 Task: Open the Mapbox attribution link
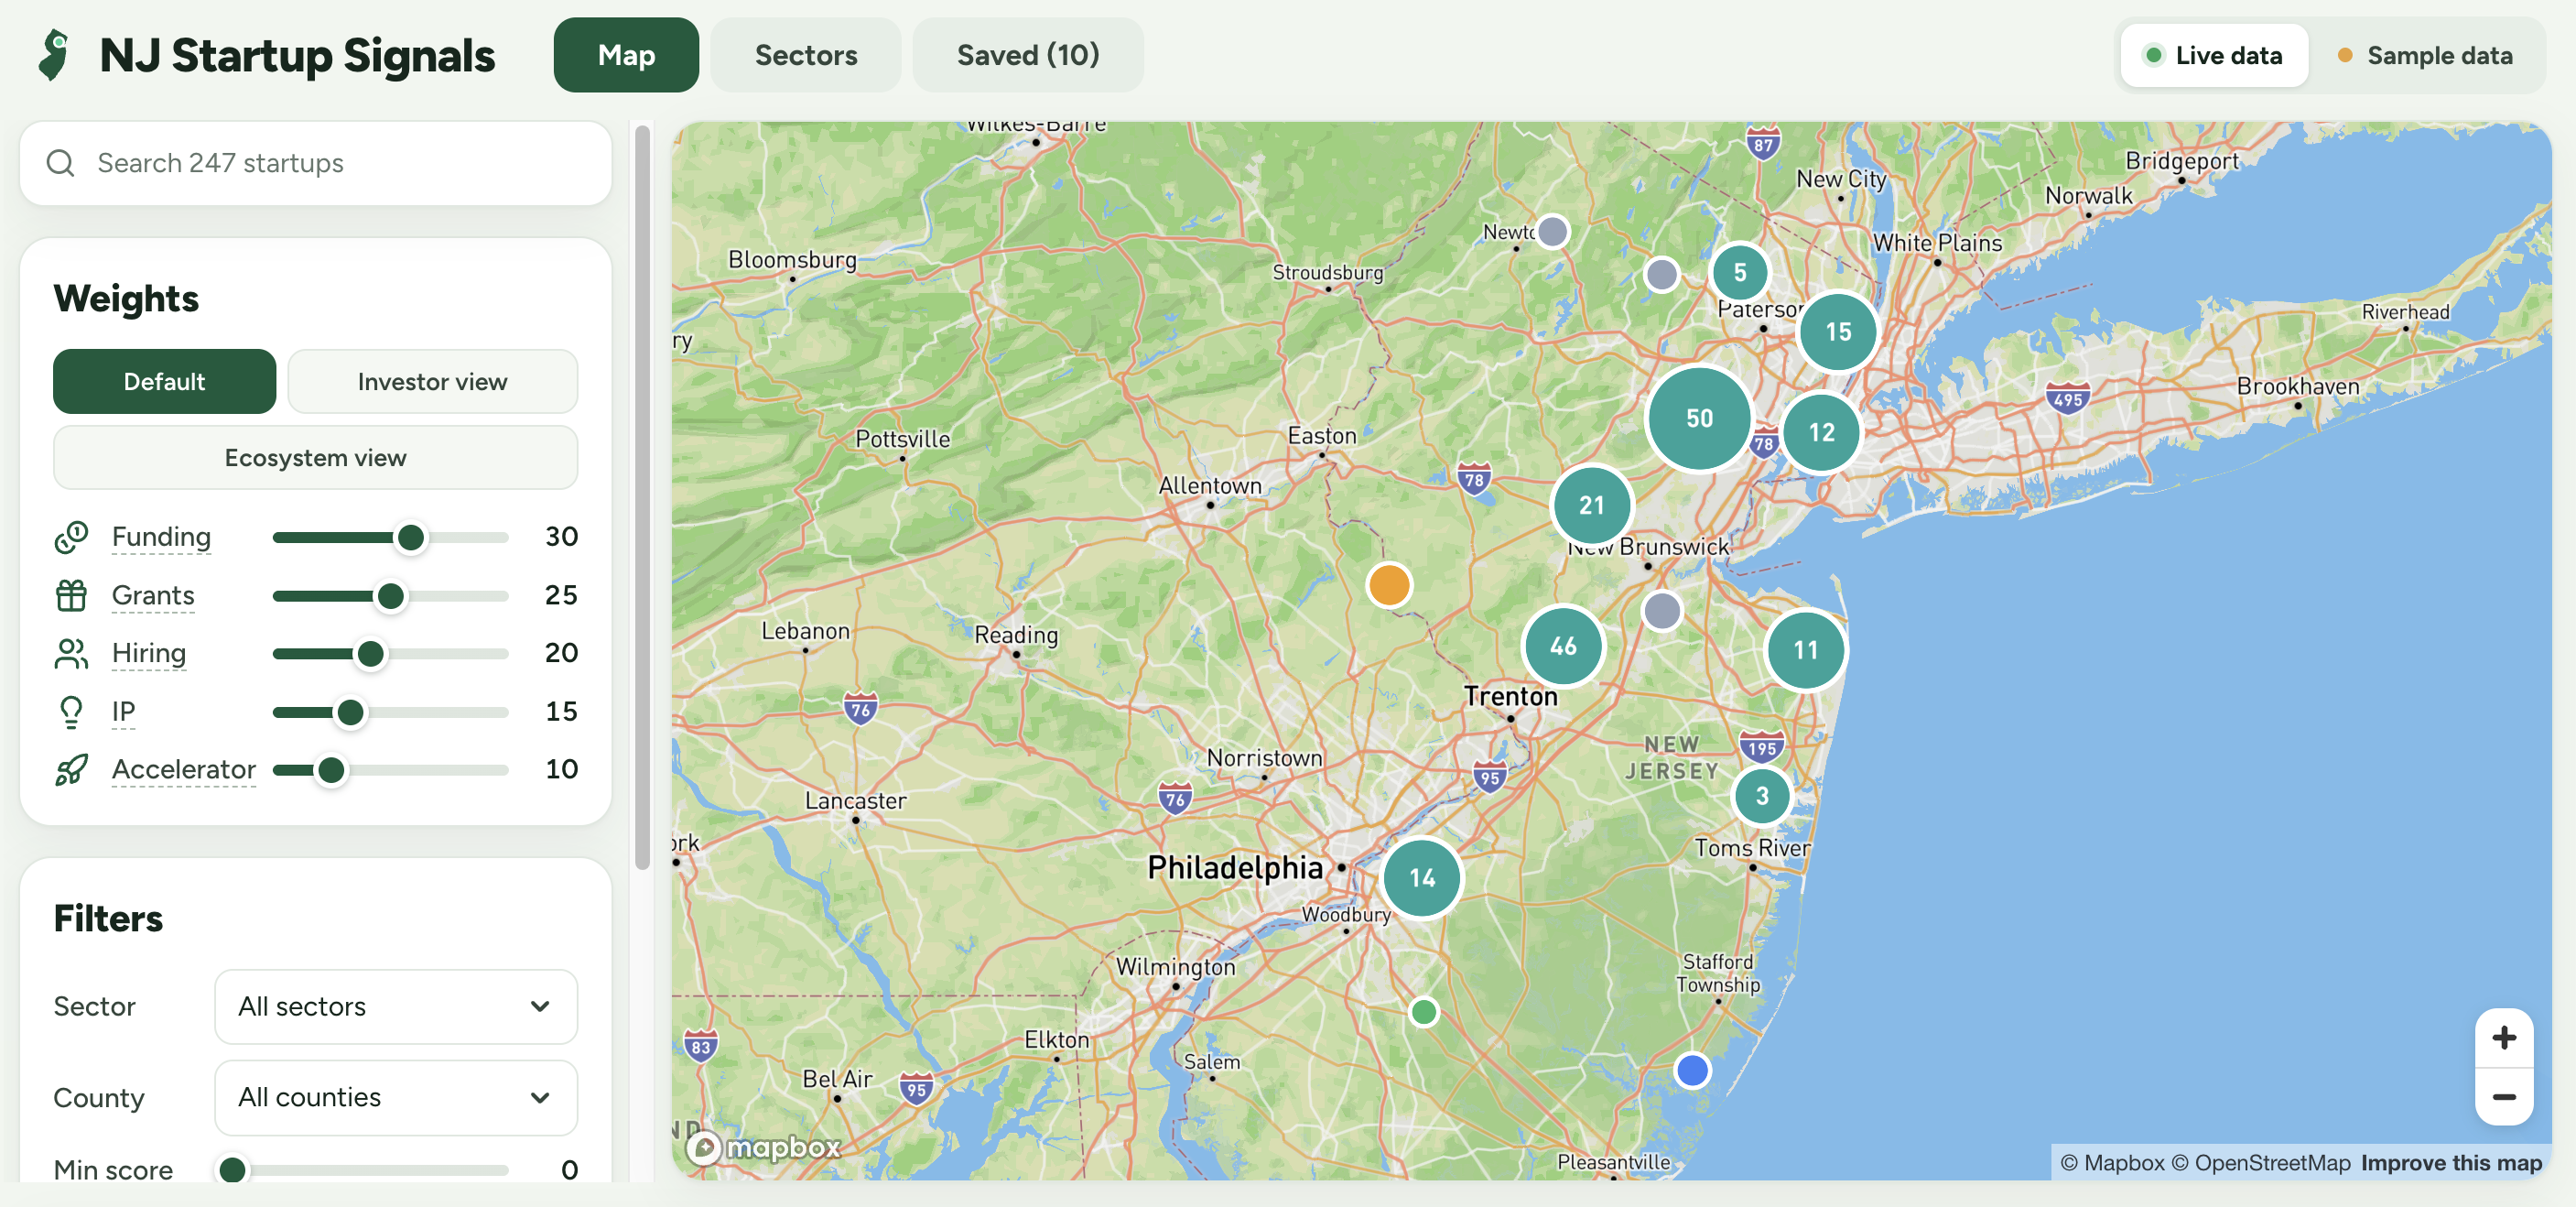click(2112, 1163)
